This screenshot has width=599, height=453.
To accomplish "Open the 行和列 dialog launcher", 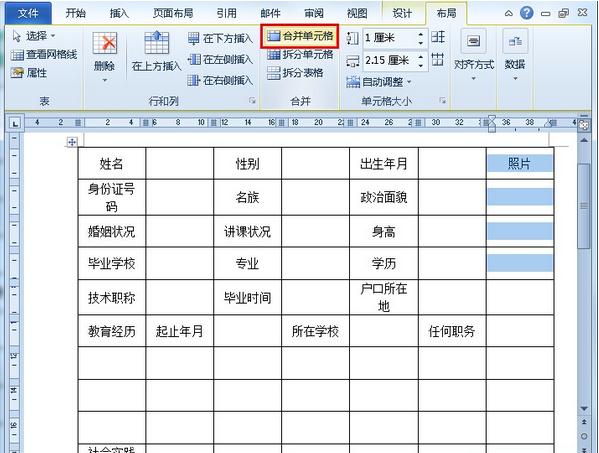I will click(x=252, y=100).
